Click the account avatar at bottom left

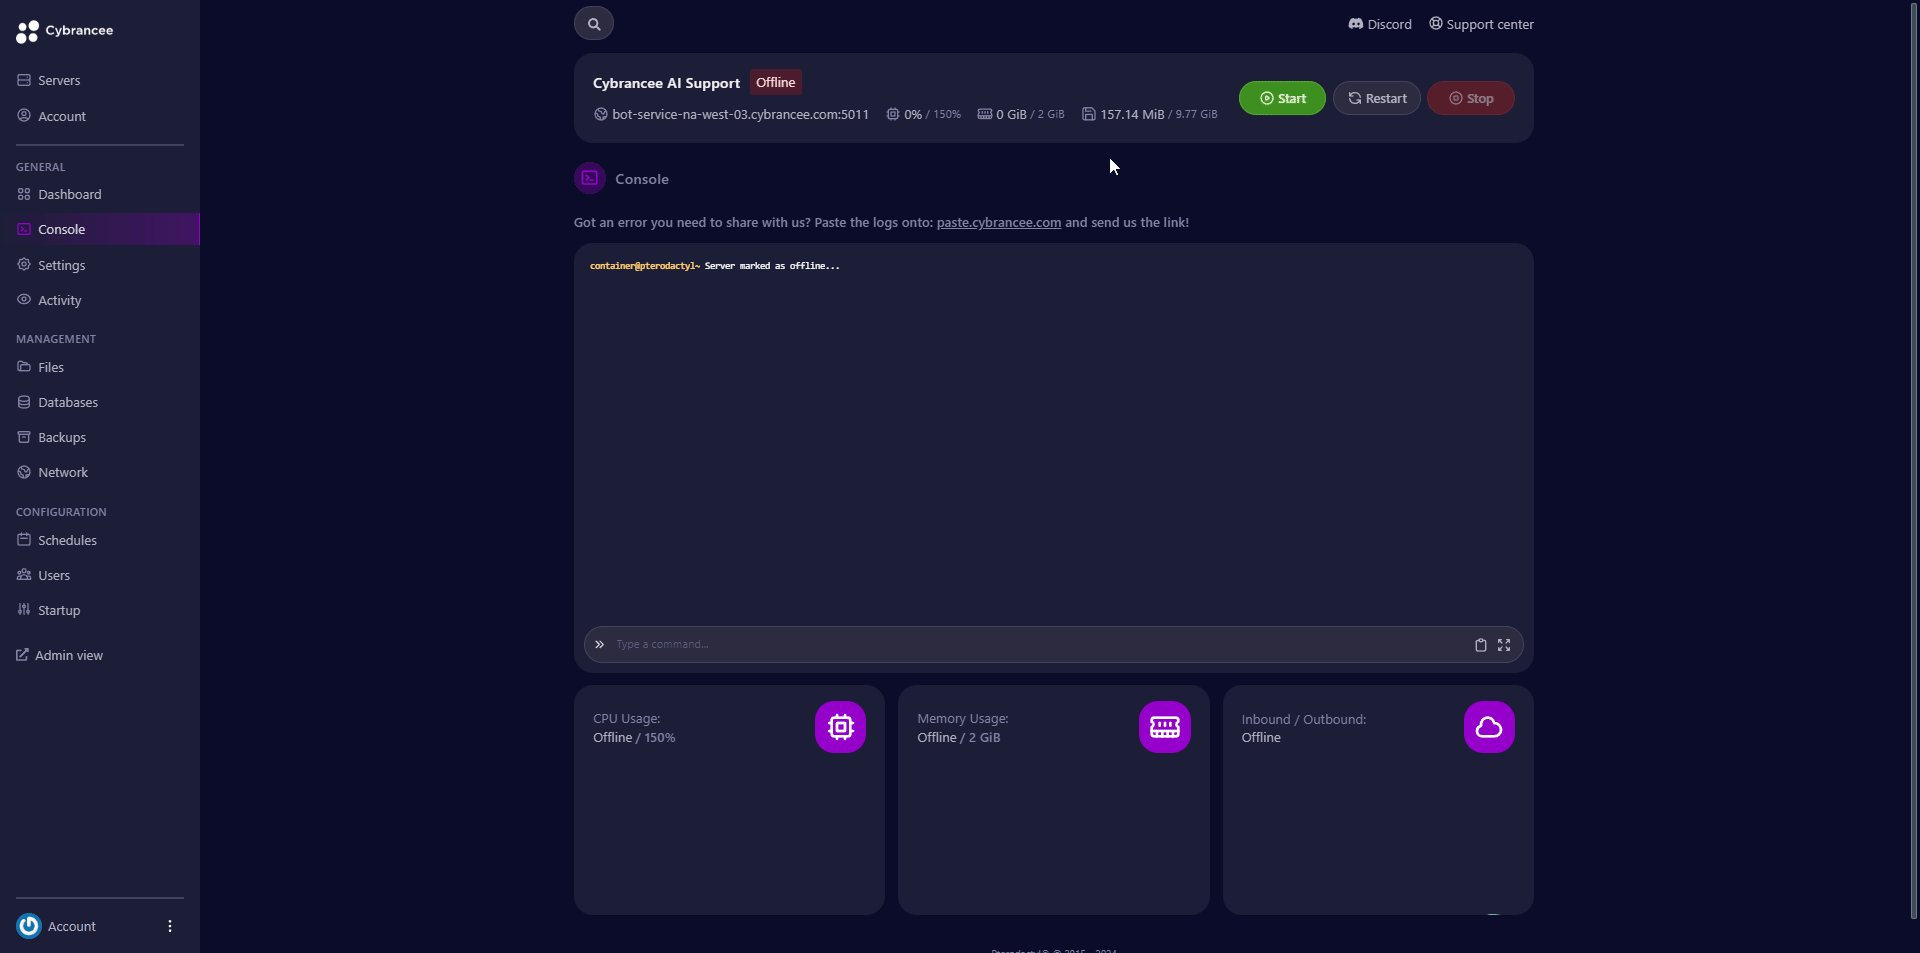(x=29, y=926)
